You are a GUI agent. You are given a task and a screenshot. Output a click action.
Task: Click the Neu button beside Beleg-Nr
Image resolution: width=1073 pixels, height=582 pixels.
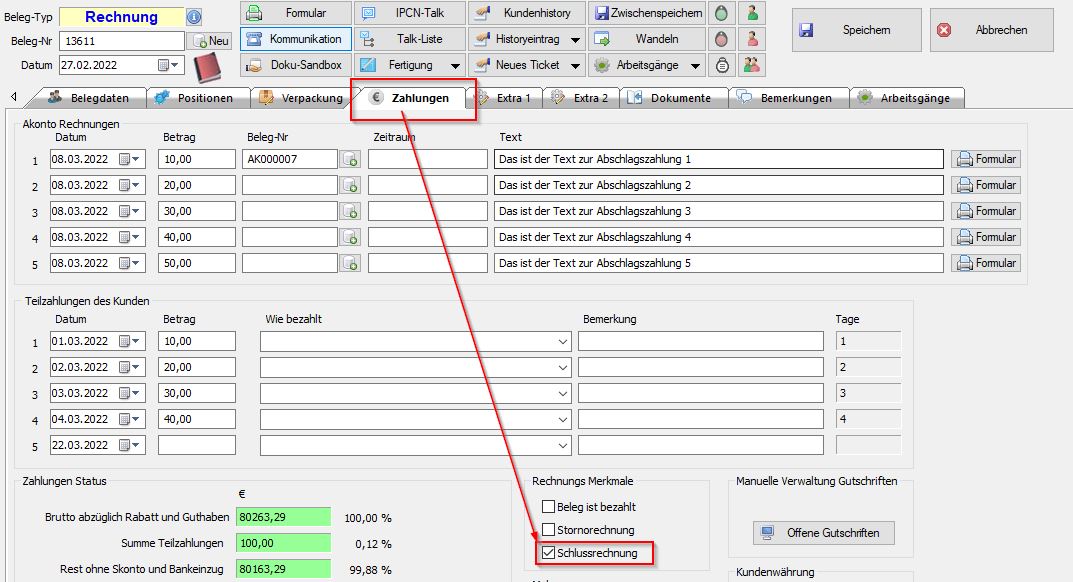point(211,41)
